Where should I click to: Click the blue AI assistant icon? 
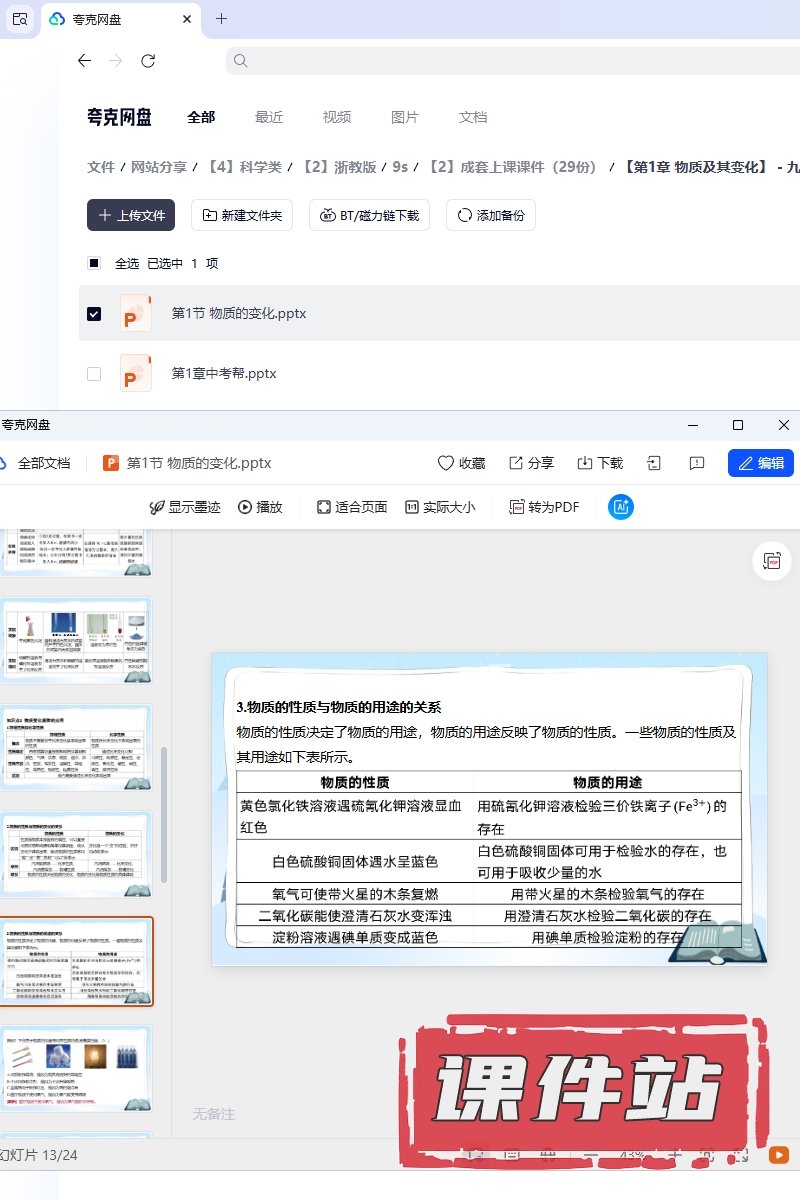pyautogui.click(x=620, y=507)
